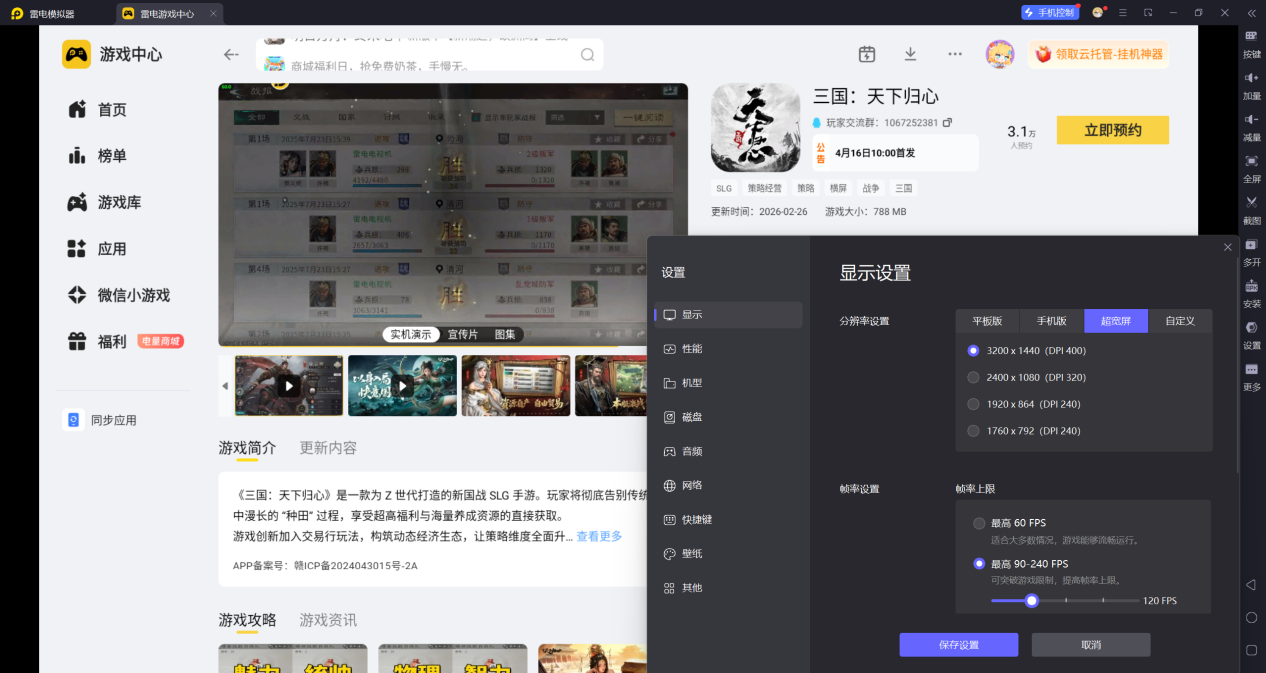Click the search magnifier icon

pyautogui.click(x=588, y=55)
